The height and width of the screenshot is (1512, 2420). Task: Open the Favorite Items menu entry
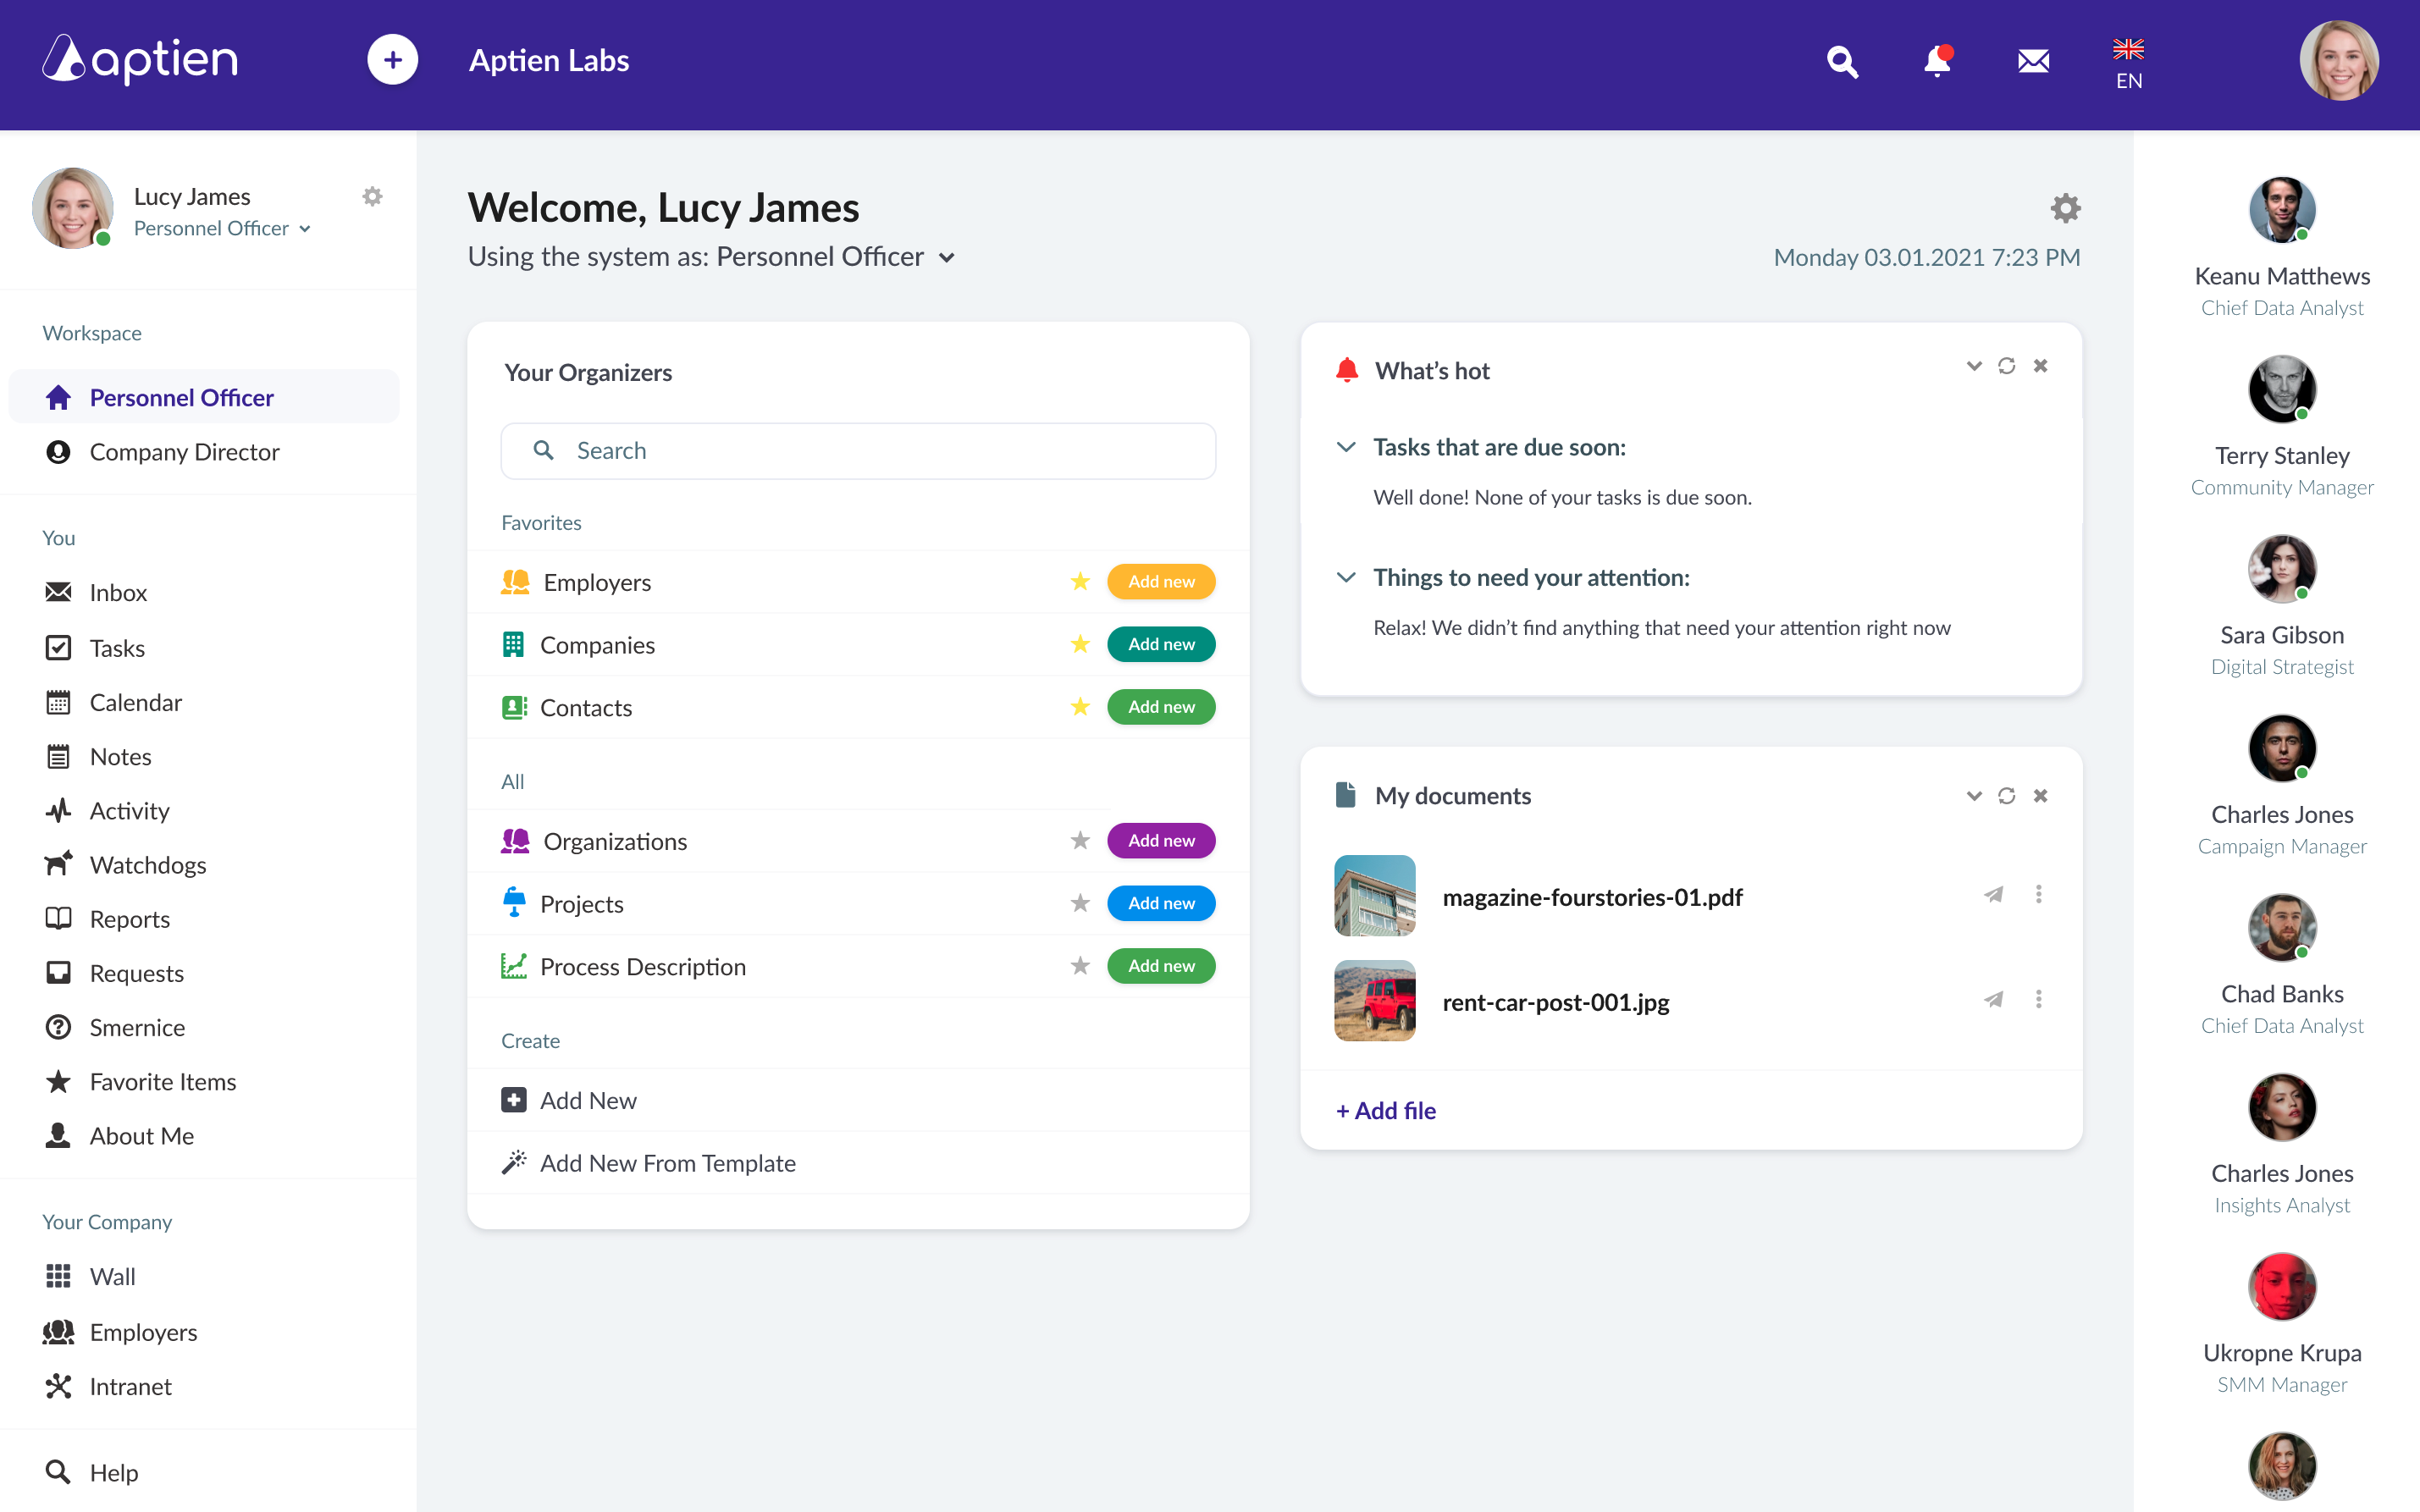pos(162,1081)
